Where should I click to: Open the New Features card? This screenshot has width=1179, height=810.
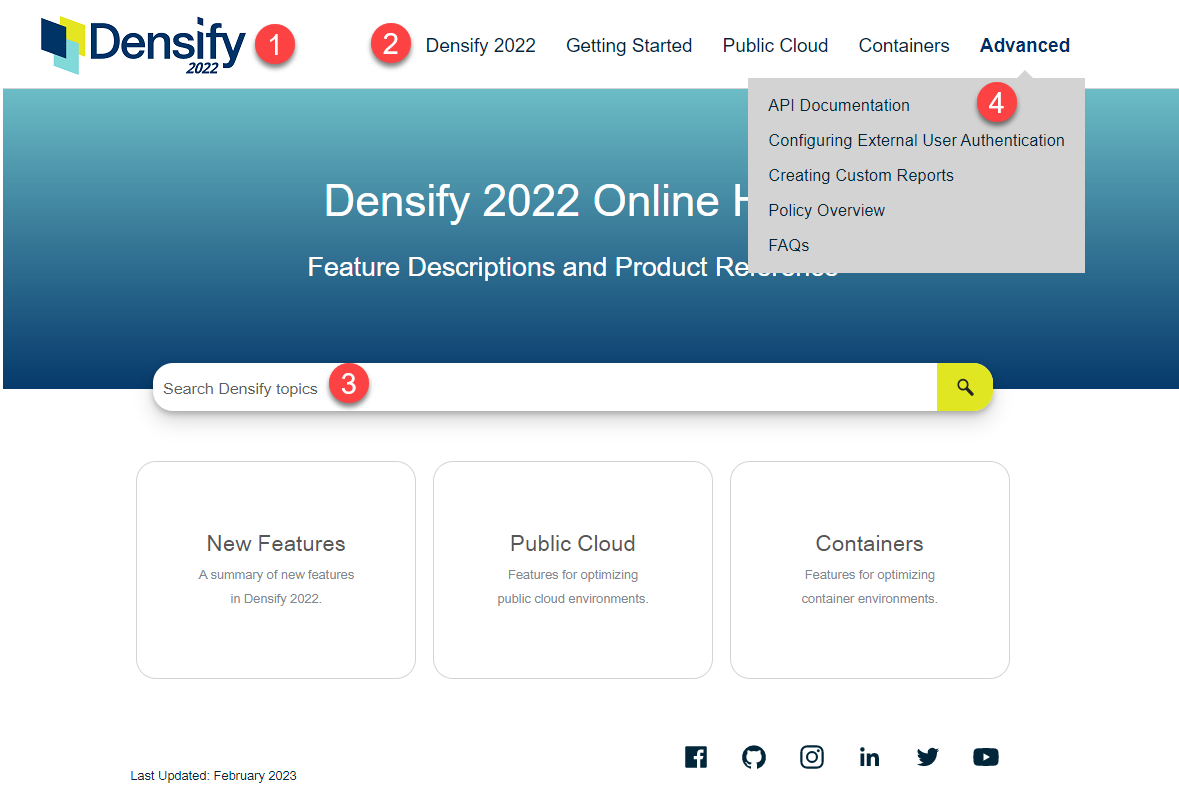coord(276,569)
